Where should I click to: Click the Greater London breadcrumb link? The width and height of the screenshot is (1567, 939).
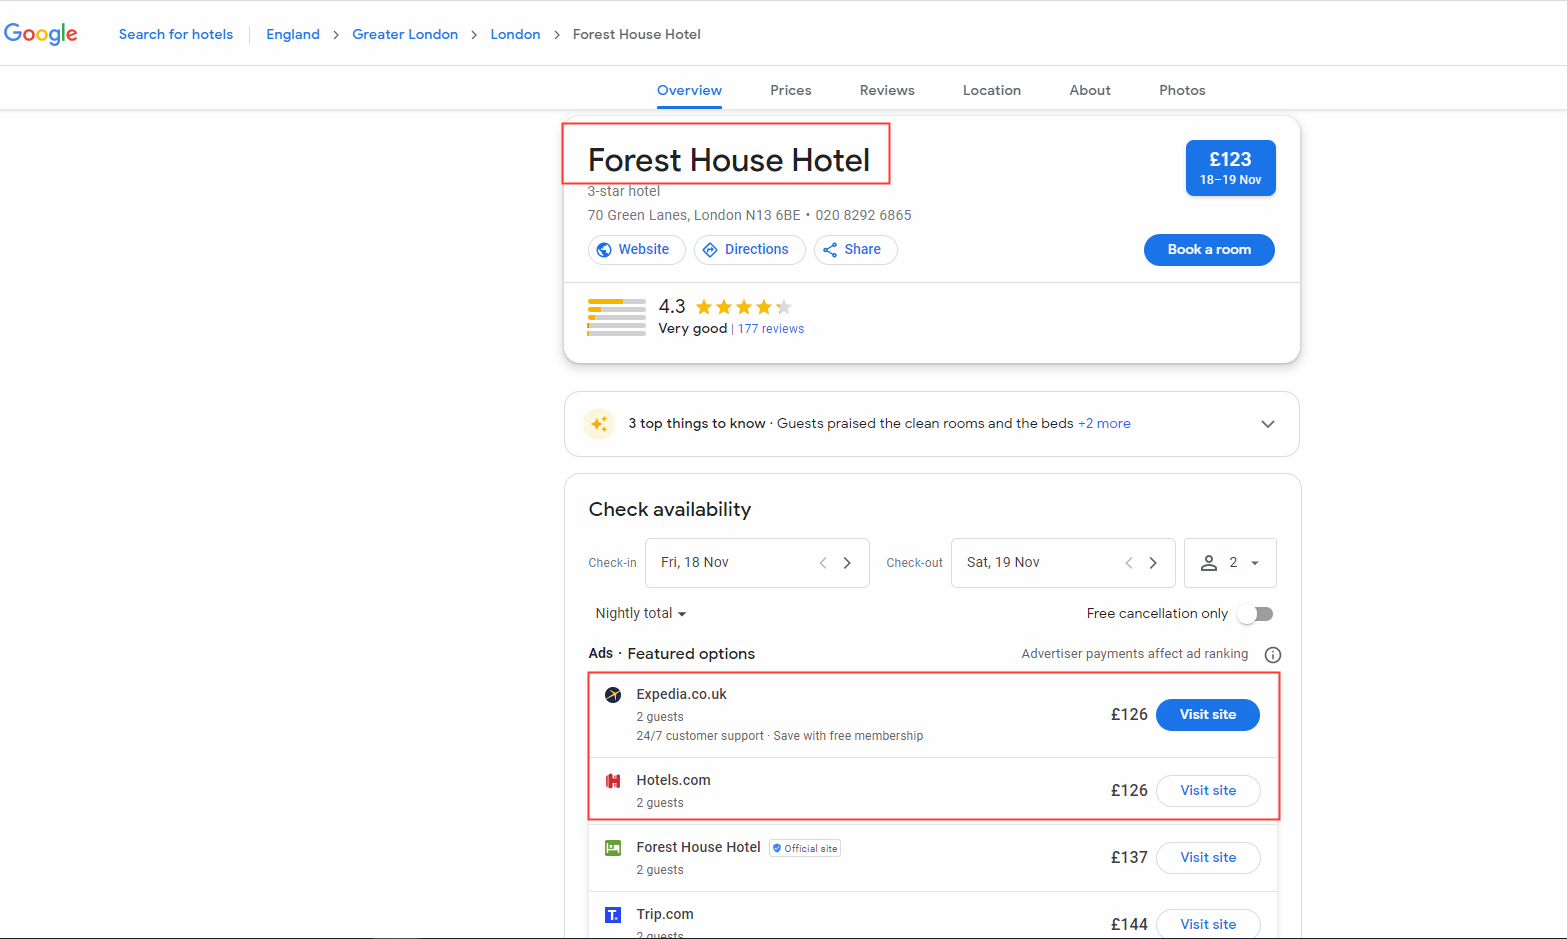coord(405,34)
